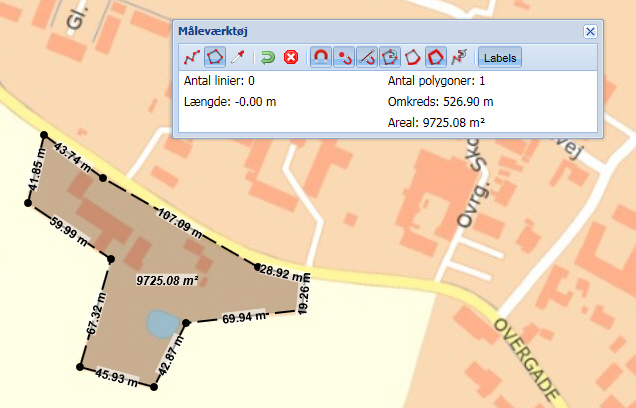Toggle the Labels button
The height and width of the screenshot is (408, 636).
pos(500,57)
